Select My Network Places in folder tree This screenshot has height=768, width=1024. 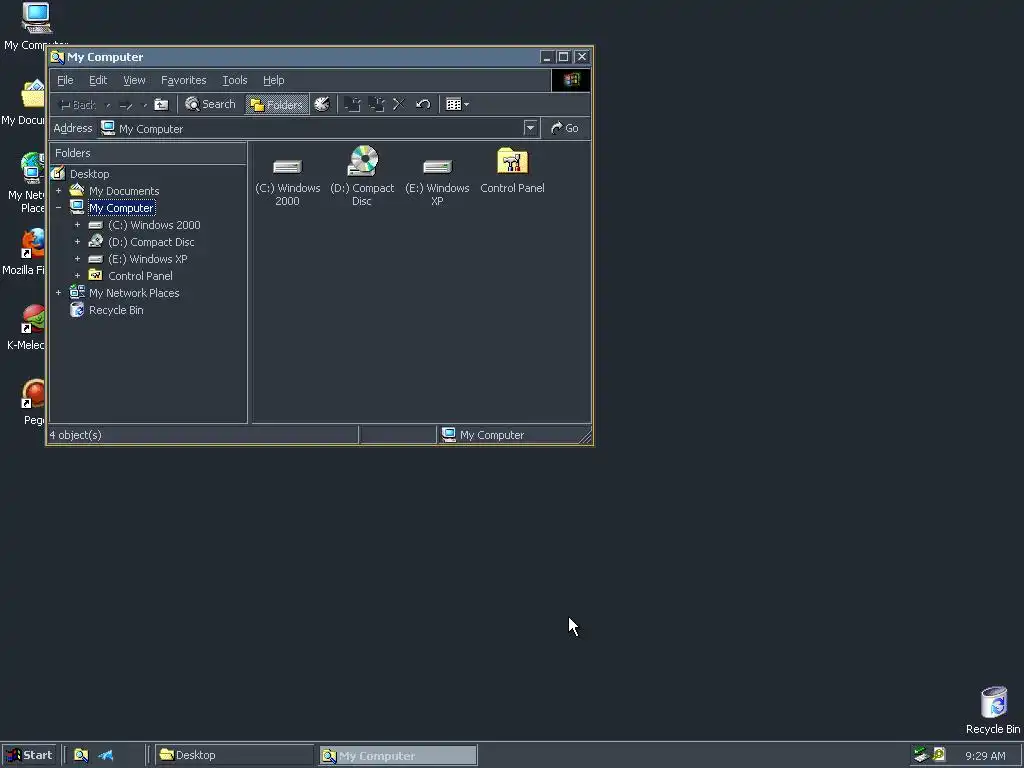point(134,293)
